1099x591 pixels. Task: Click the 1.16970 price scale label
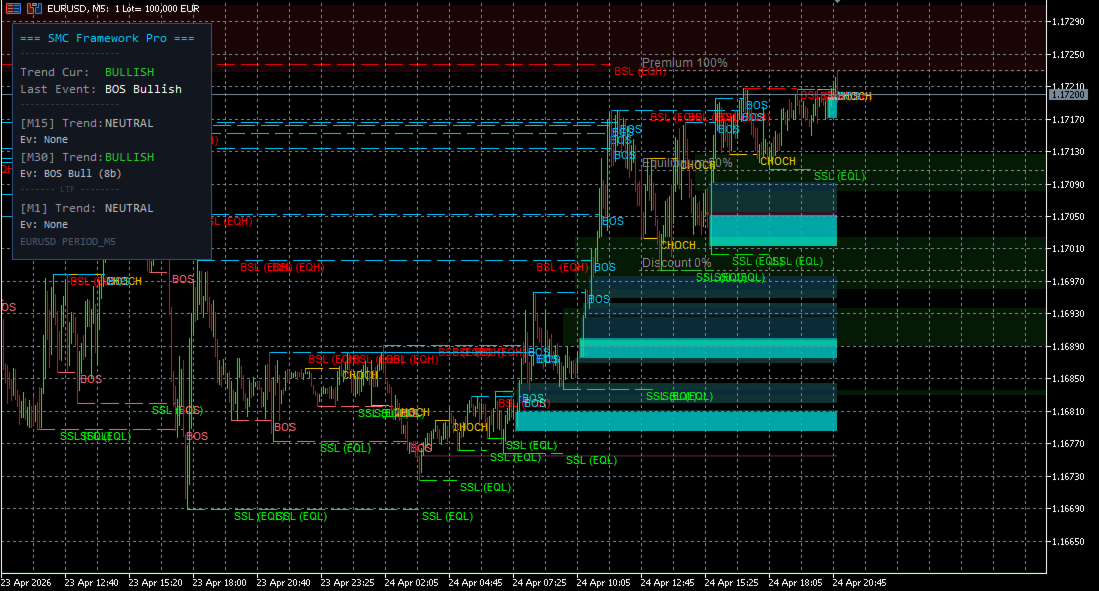pyautogui.click(x=1068, y=282)
